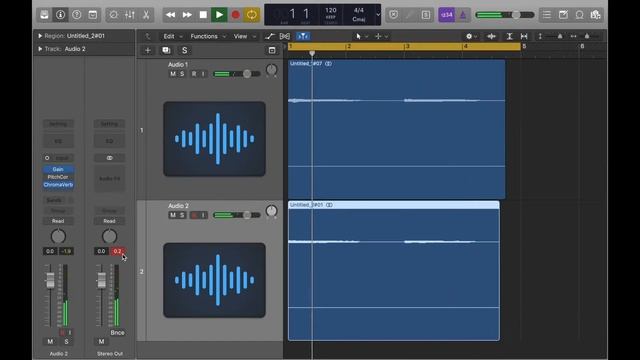Expand the Region Untitled_2#01 inspector
The image size is (640, 360).
point(40,36)
